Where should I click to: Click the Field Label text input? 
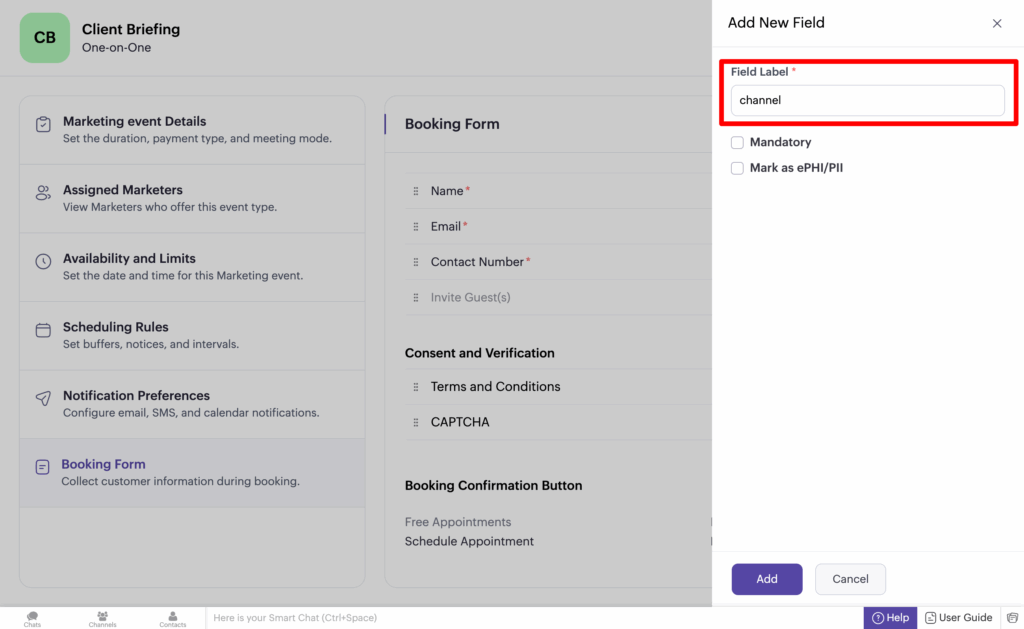point(867,100)
